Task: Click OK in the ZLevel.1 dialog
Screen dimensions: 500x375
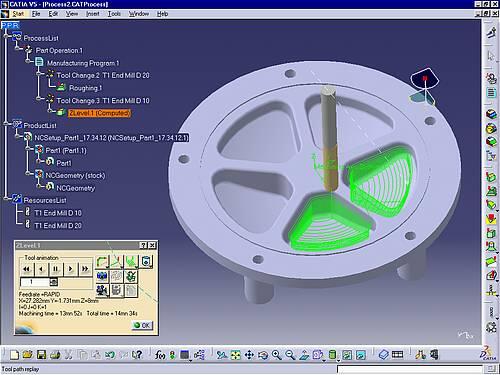Action: tap(142, 325)
